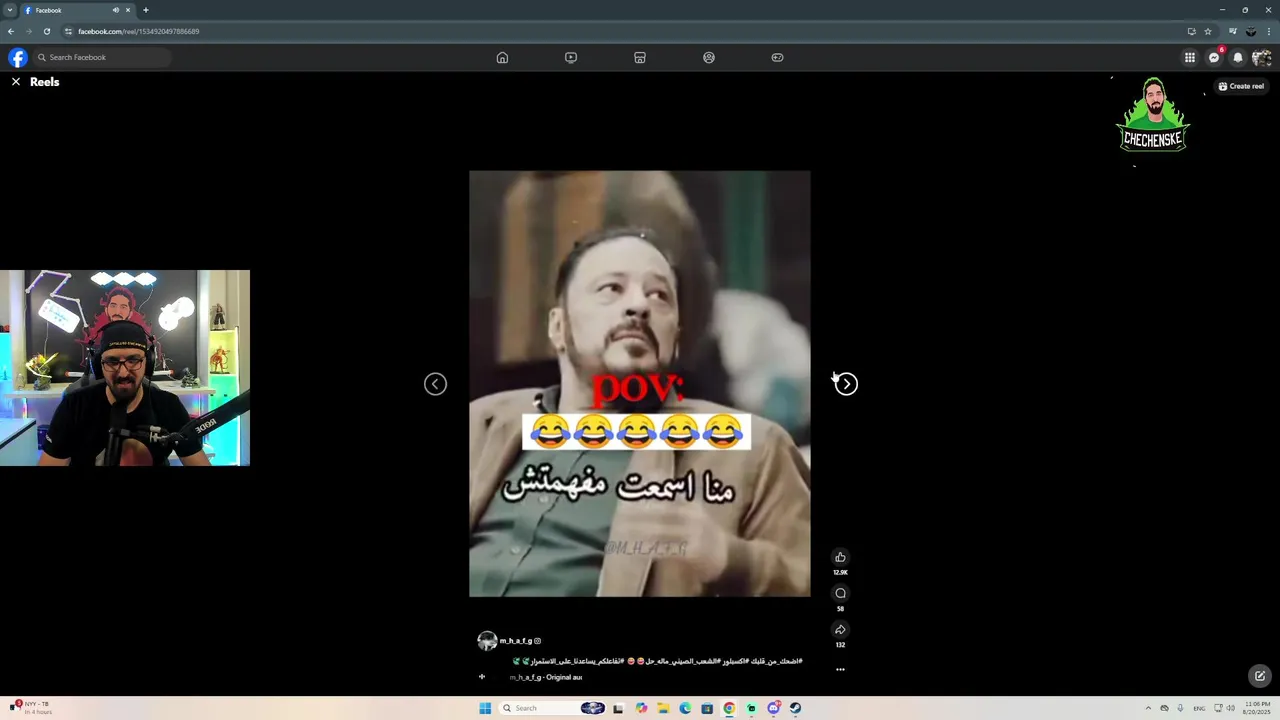The width and height of the screenshot is (1280, 720).
Task: Open the m_h_a_f_g username link
Action: tap(516, 641)
